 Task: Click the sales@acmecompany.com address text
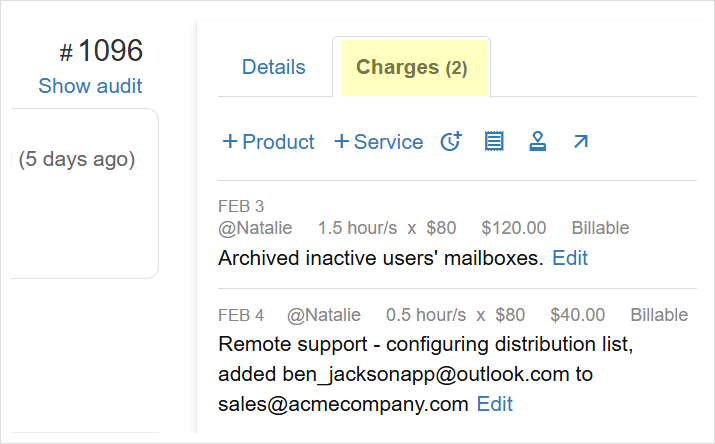(343, 404)
